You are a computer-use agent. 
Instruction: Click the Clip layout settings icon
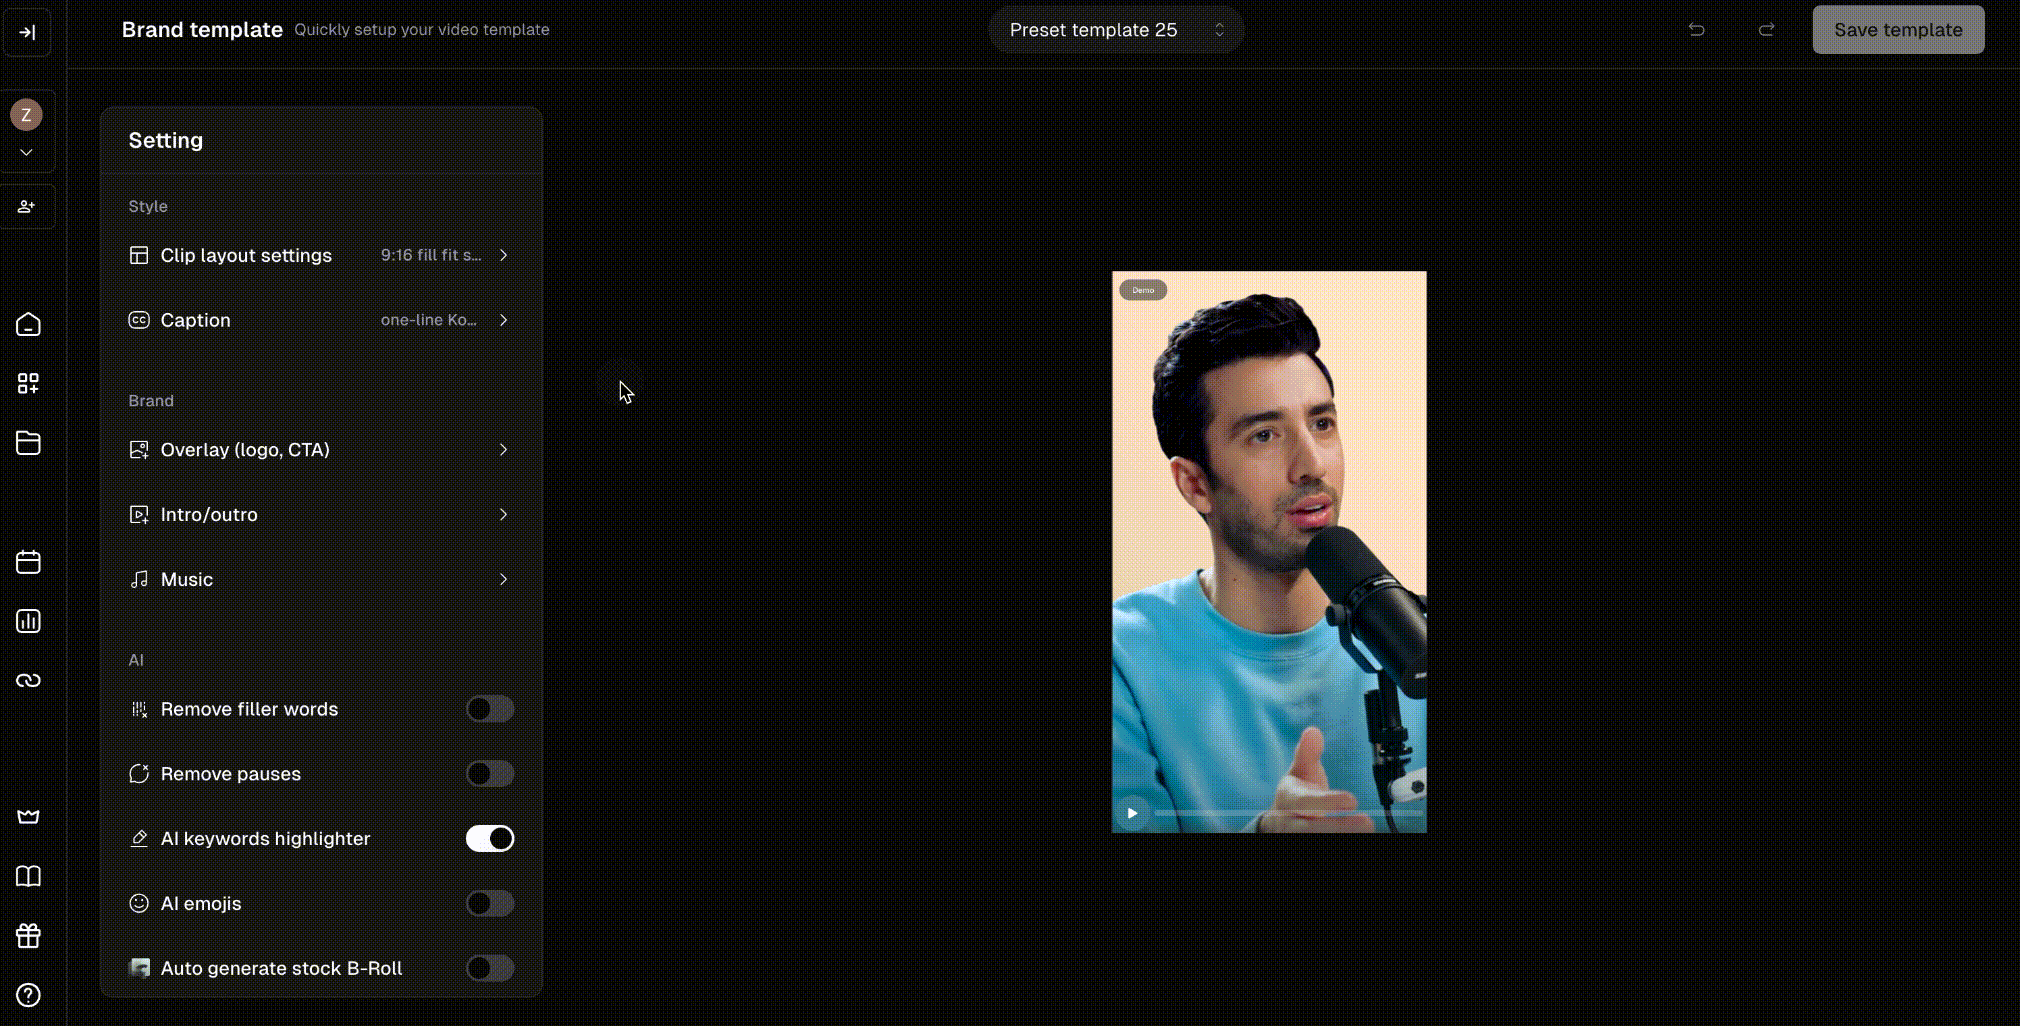pos(139,255)
